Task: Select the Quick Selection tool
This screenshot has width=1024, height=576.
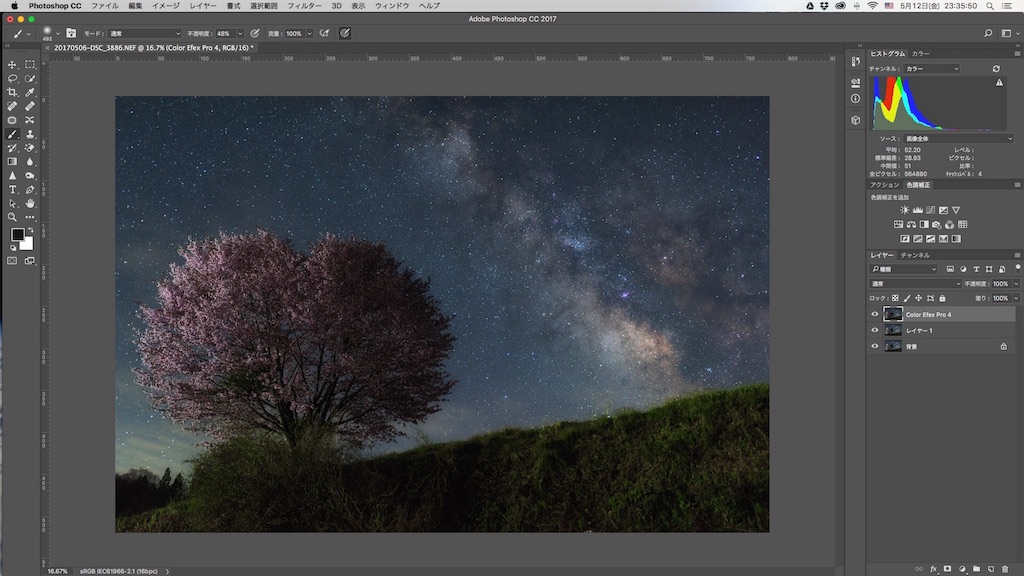Action: pyautogui.click(x=30, y=78)
